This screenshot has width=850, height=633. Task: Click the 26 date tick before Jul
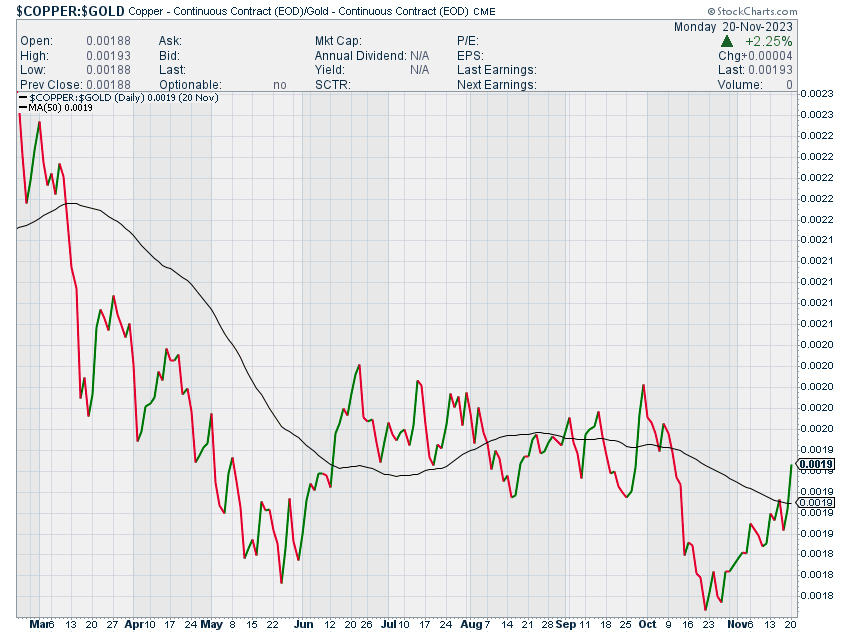coord(366,624)
